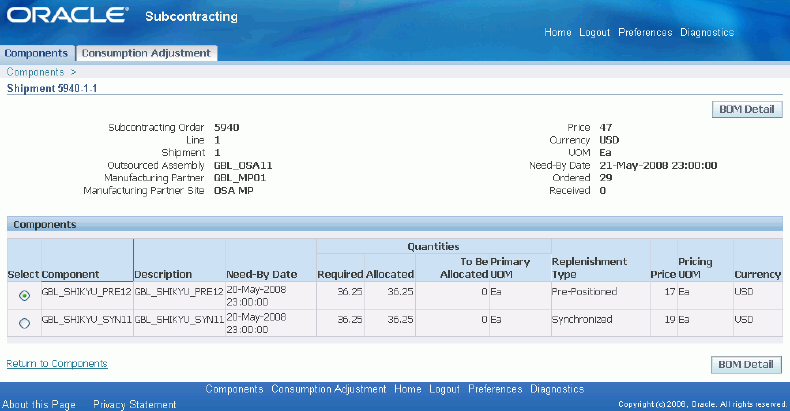Click Outsourced Assembly value GBL_OSA11

(x=243, y=165)
